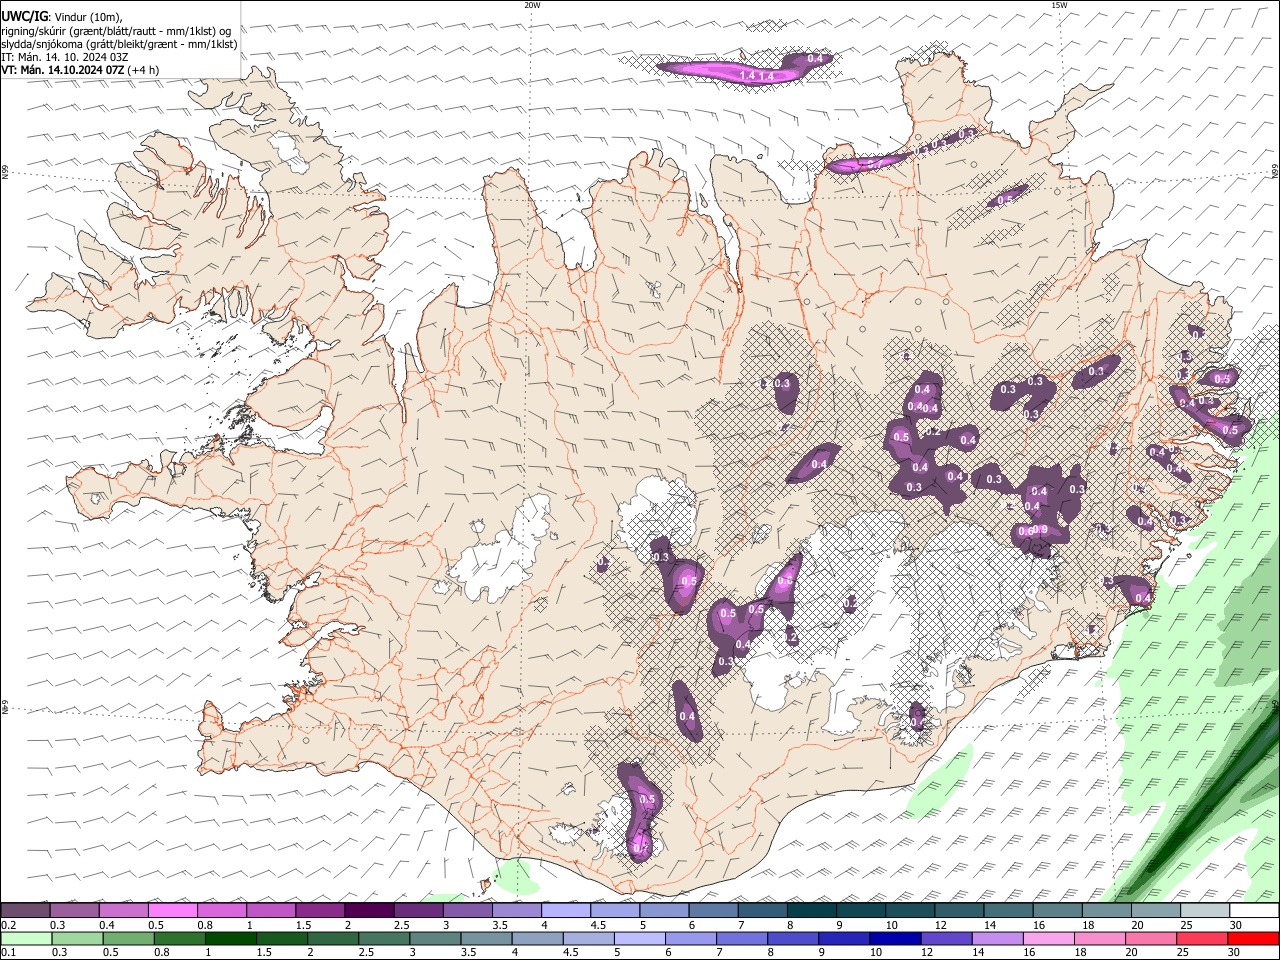Click the '(+4 h)' forecast offset text

(x=143, y=70)
